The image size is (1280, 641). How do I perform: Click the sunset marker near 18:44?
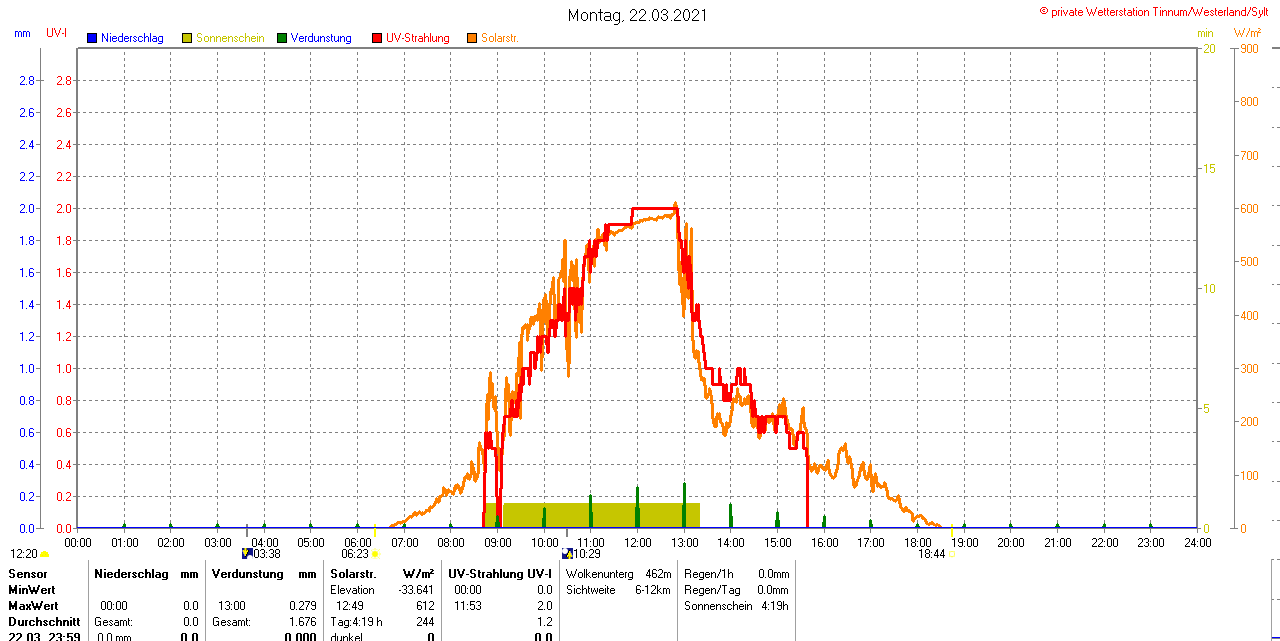click(952, 553)
